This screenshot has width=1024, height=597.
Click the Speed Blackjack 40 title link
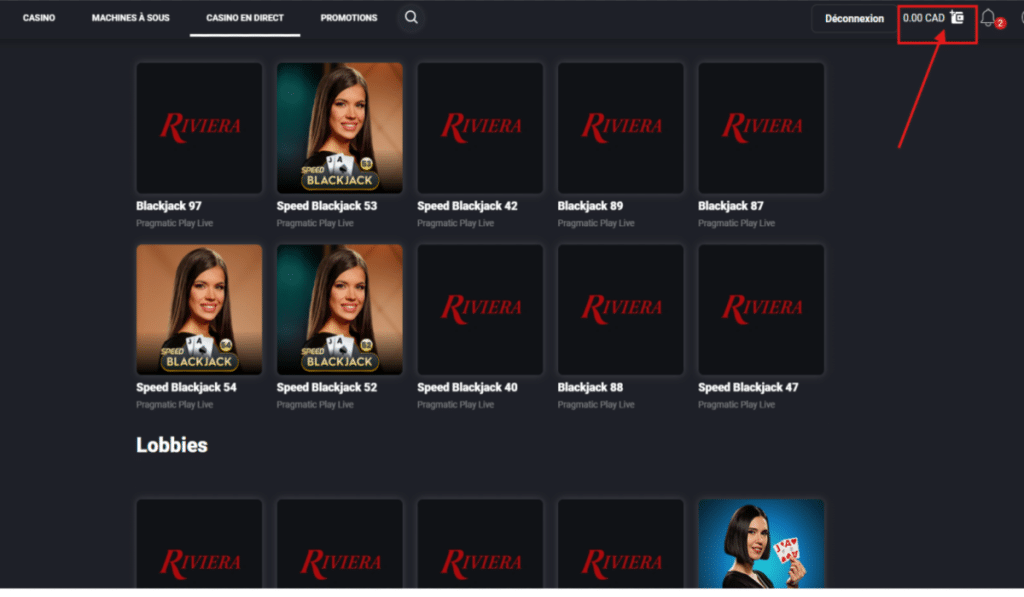tap(467, 387)
